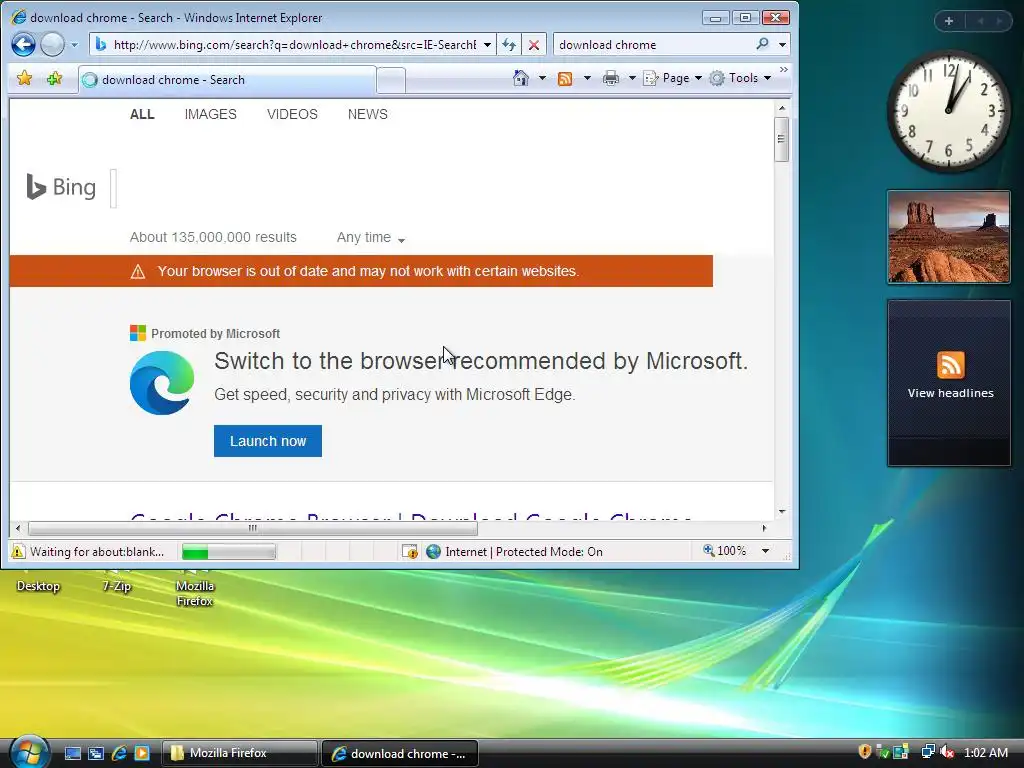
Task: Click 'View headlines' in feed gadget
Action: [950, 393]
